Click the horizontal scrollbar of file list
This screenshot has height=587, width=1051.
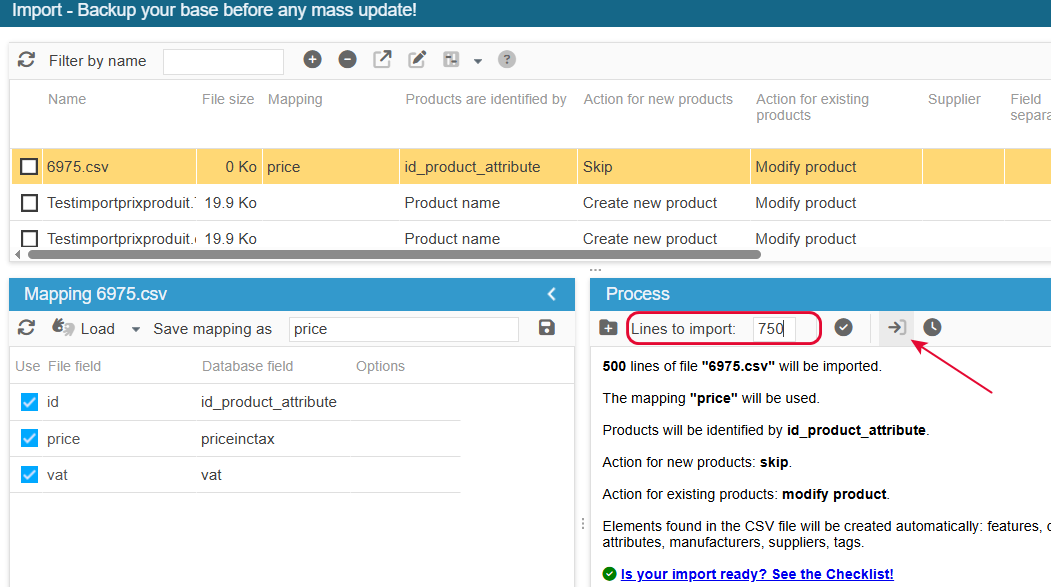[x=394, y=255]
